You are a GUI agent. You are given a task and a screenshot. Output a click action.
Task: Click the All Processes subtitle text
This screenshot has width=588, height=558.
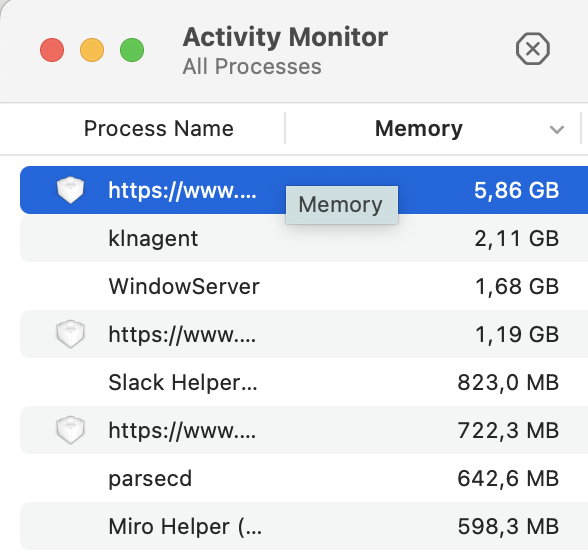252,67
